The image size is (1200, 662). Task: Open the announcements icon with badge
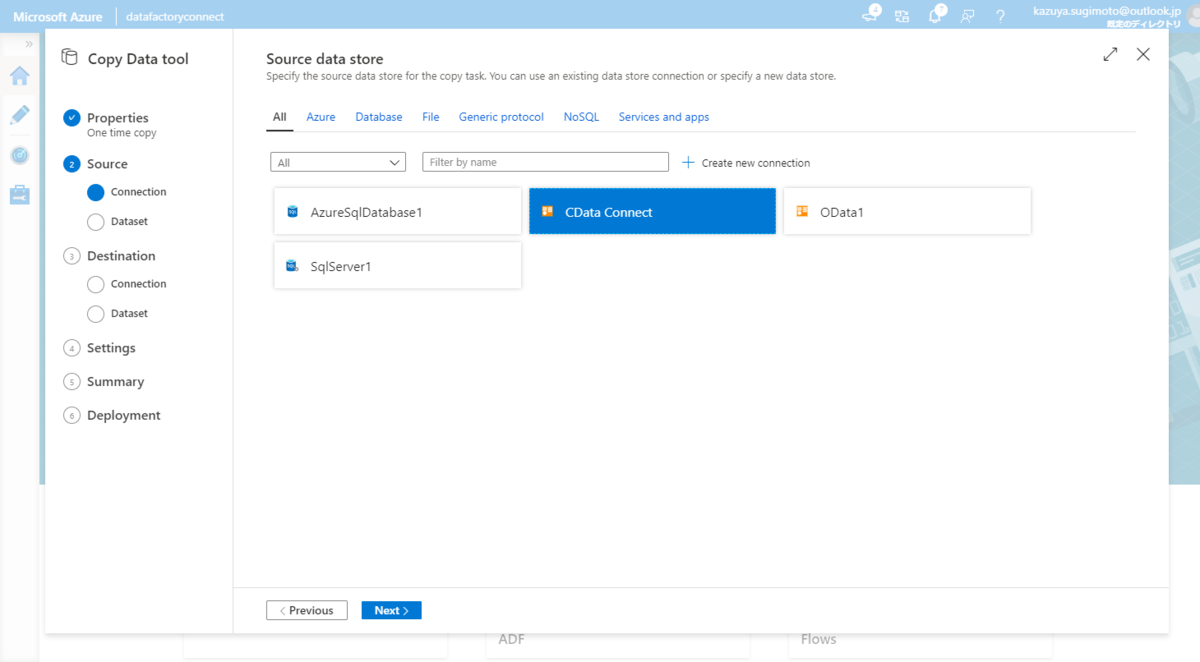(x=870, y=14)
